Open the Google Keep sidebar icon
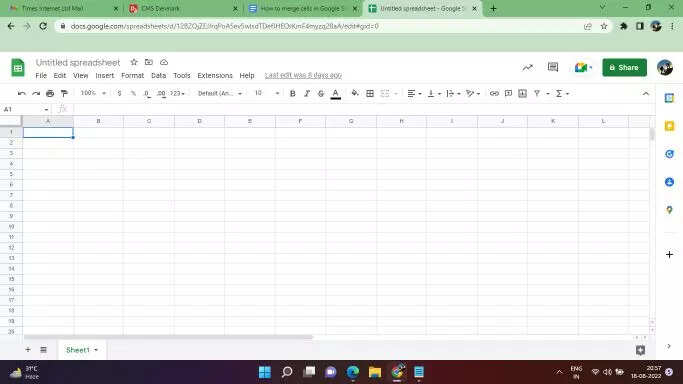Viewport: 683px width, 384px height. click(x=669, y=126)
